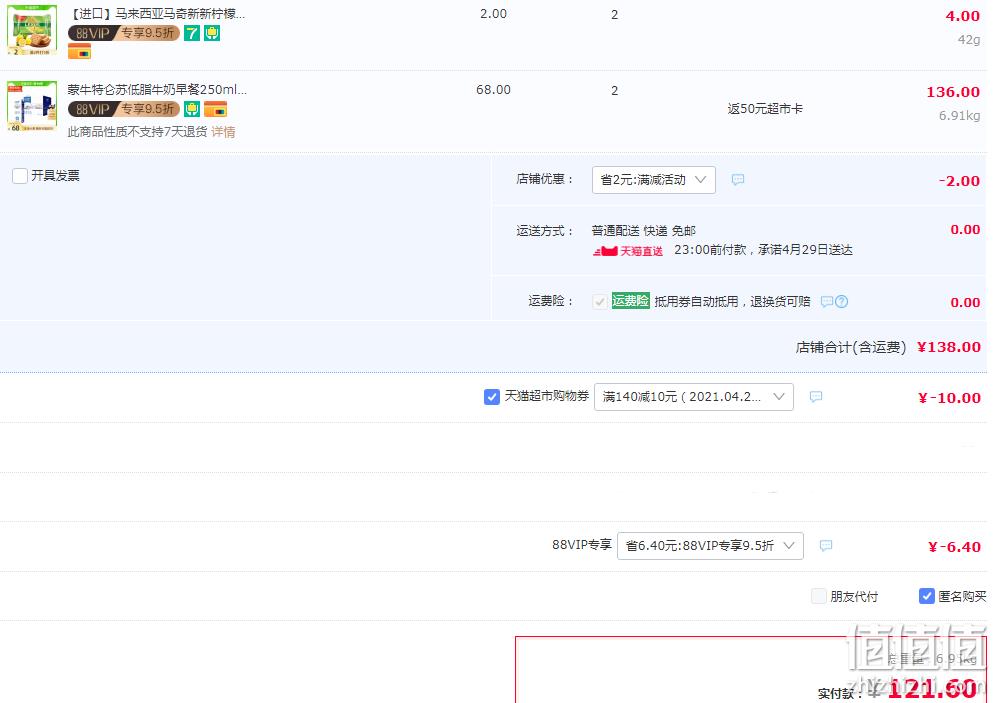Click the ¥-6.40 88VIP discount amount
Viewport: 996px width, 703px height.
click(x=954, y=547)
